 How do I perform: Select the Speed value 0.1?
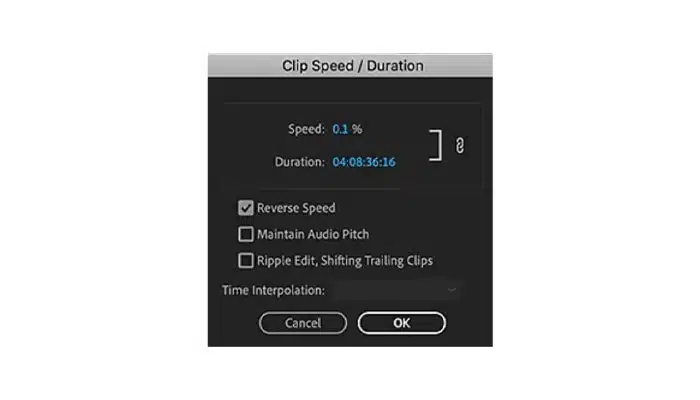click(340, 129)
